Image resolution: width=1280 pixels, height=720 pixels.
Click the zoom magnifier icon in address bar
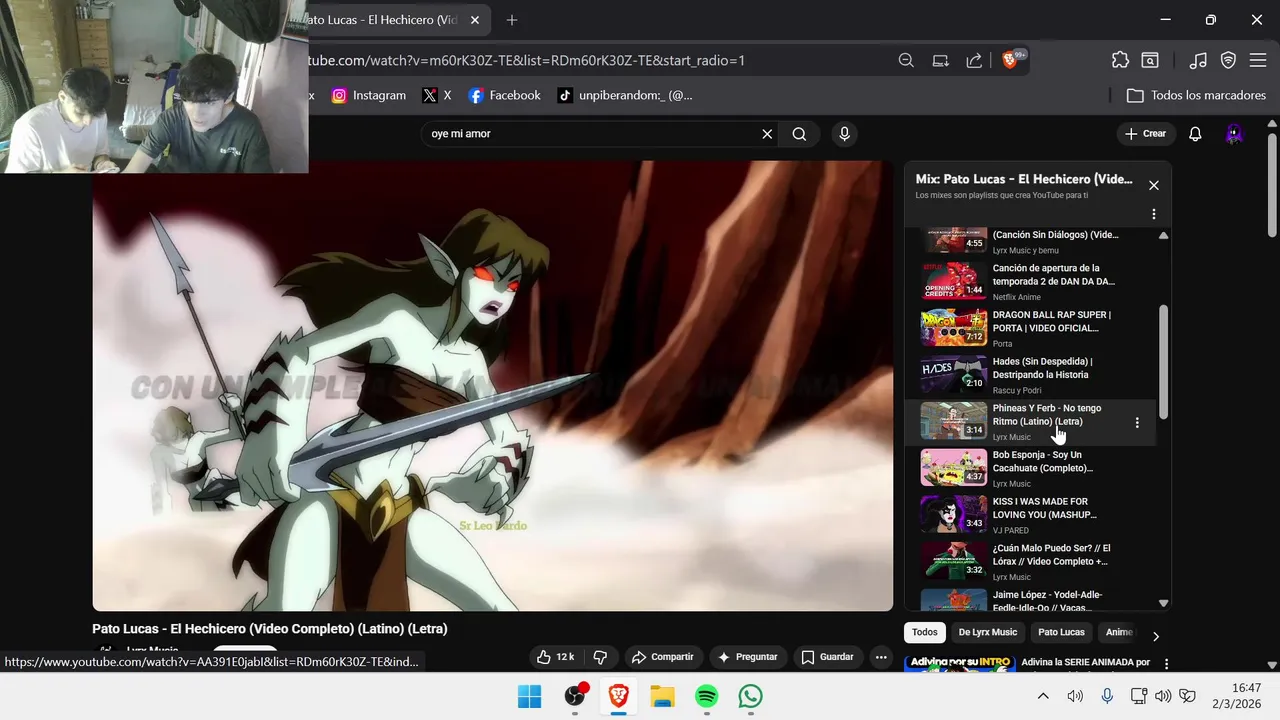pyautogui.click(x=906, y=60)
